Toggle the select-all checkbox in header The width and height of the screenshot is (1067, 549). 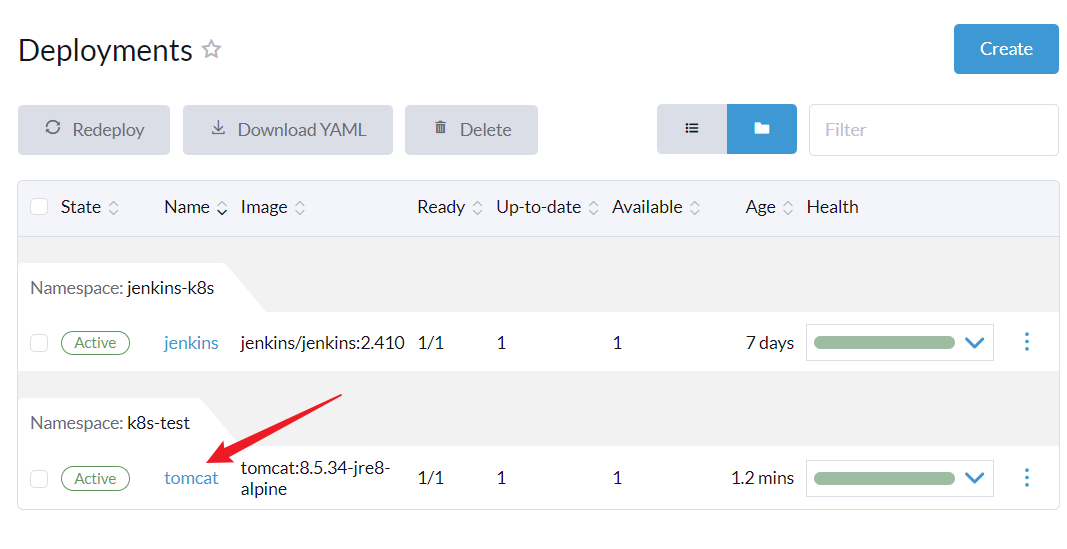[39, 207]
